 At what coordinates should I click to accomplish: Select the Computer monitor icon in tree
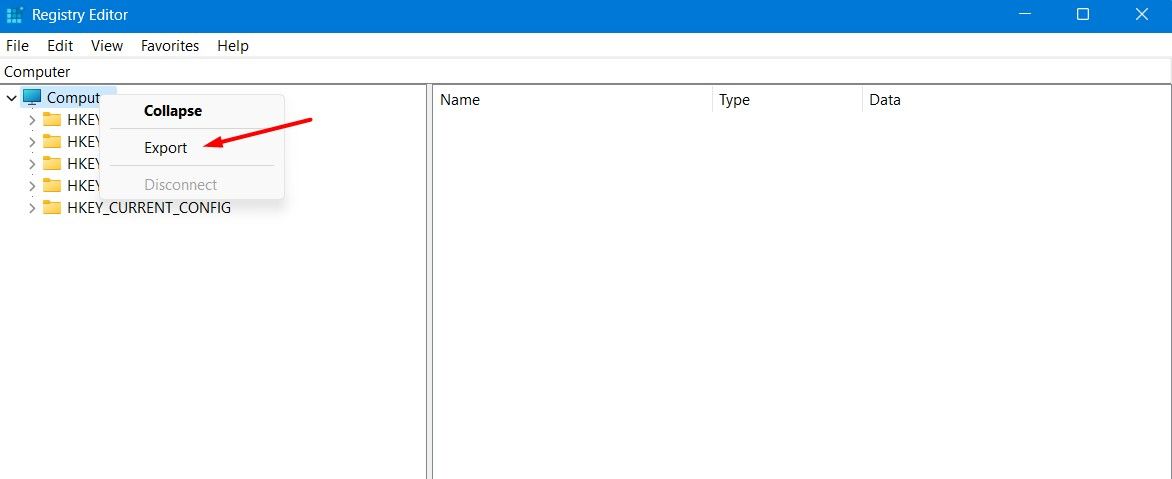coord(32,97)
